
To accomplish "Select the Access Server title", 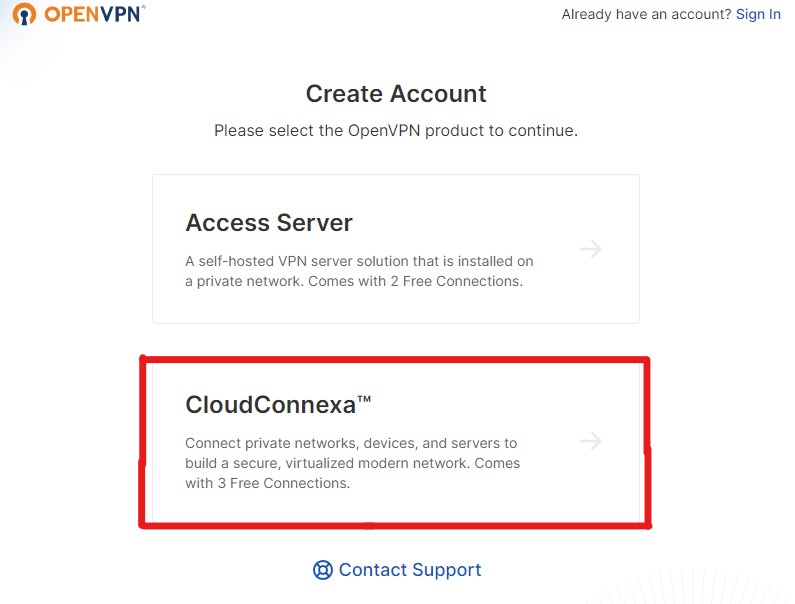I will [269, 223].
